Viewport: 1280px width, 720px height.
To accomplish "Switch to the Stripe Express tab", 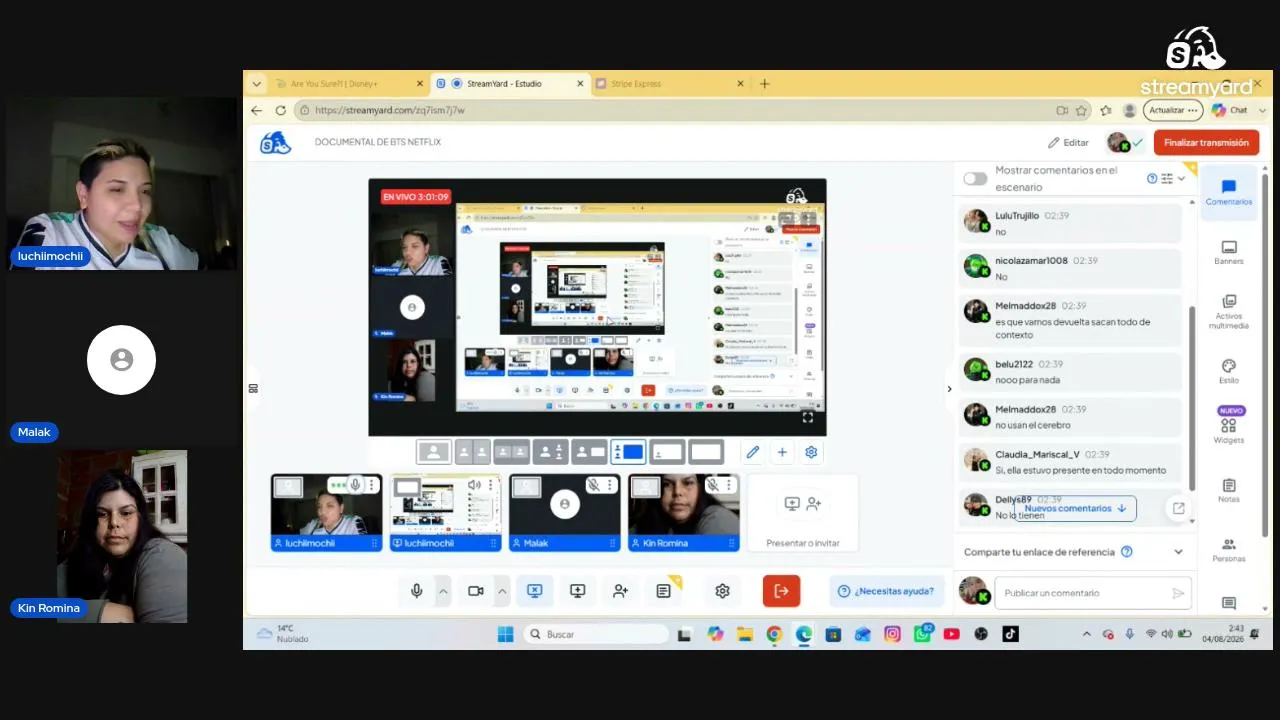I will pos(670,84).
